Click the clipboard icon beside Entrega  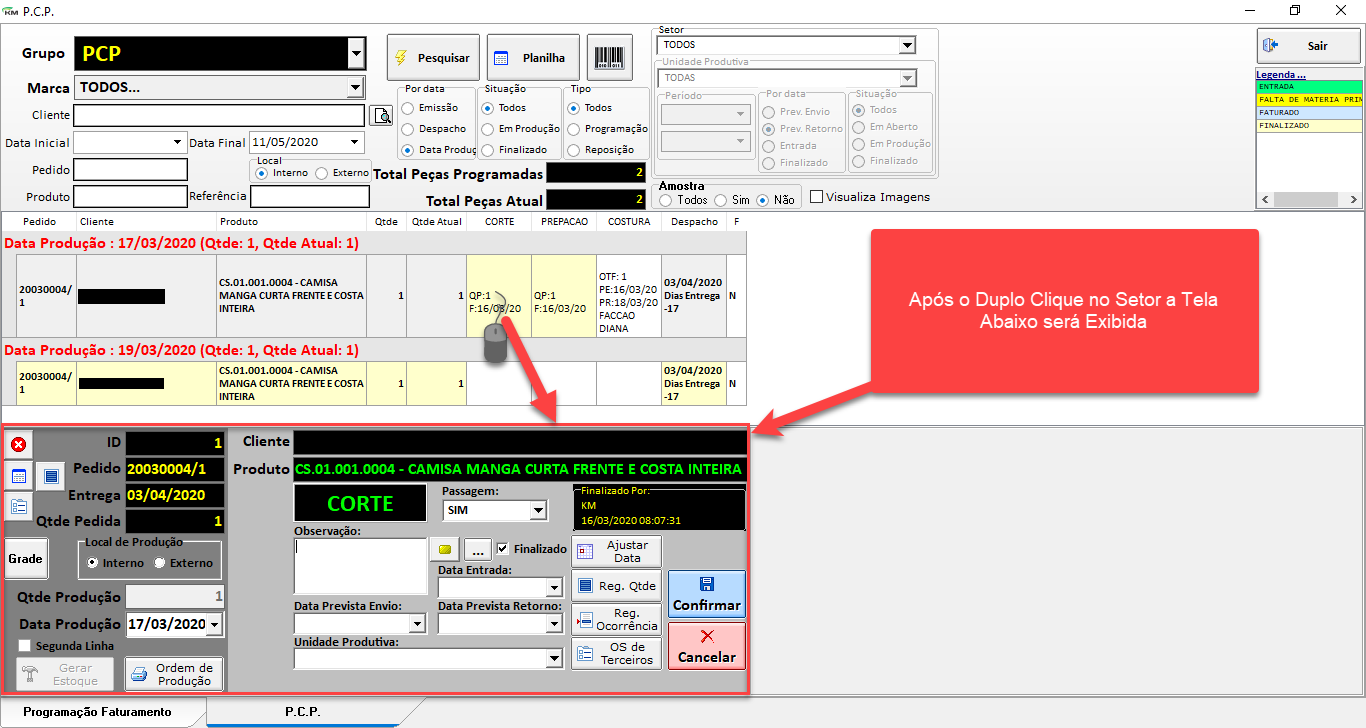point(18,506)
